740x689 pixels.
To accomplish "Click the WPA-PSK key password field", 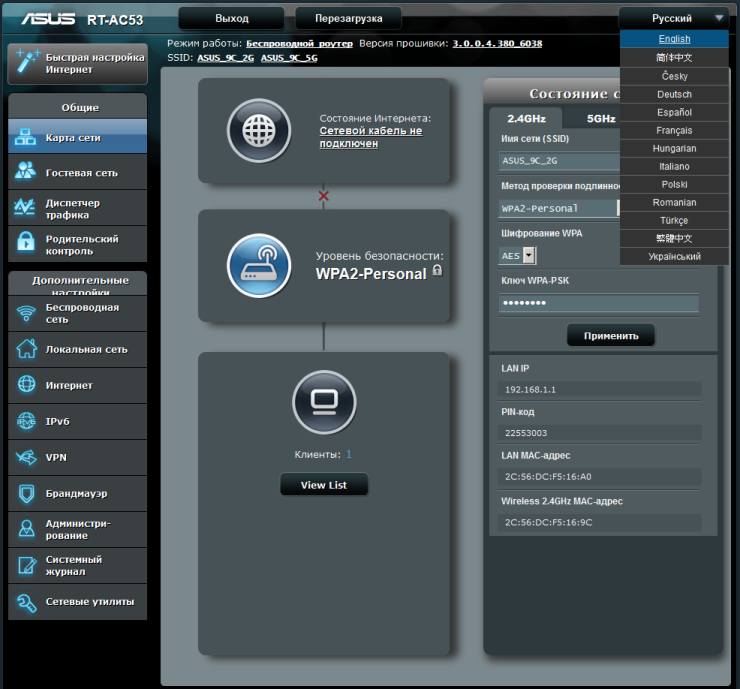I will tap(599, 302).
